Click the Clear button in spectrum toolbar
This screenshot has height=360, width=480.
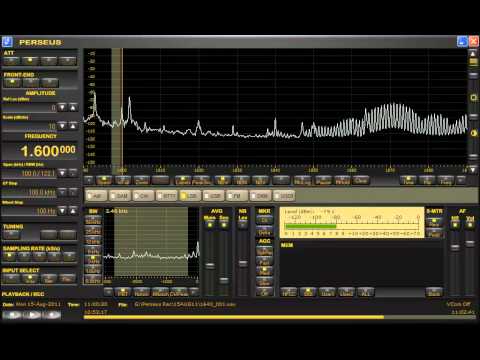361,180
